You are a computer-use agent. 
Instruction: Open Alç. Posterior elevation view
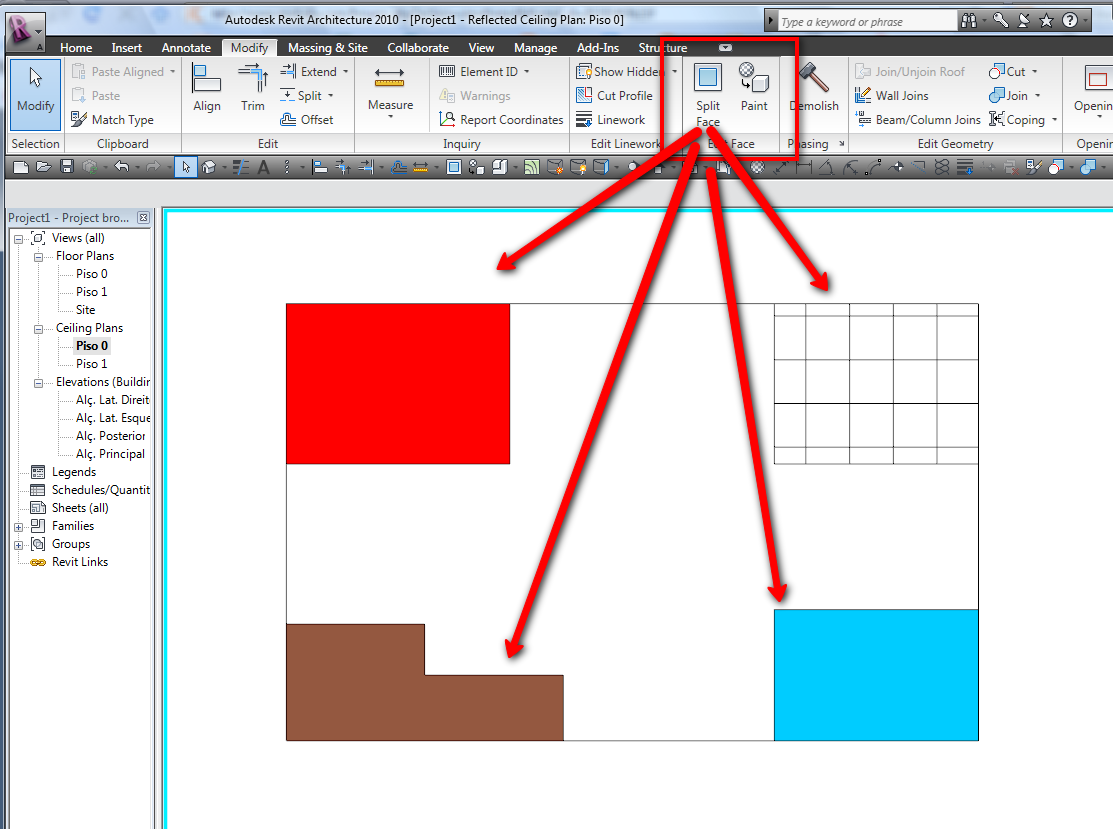click(x=110, y=436)
